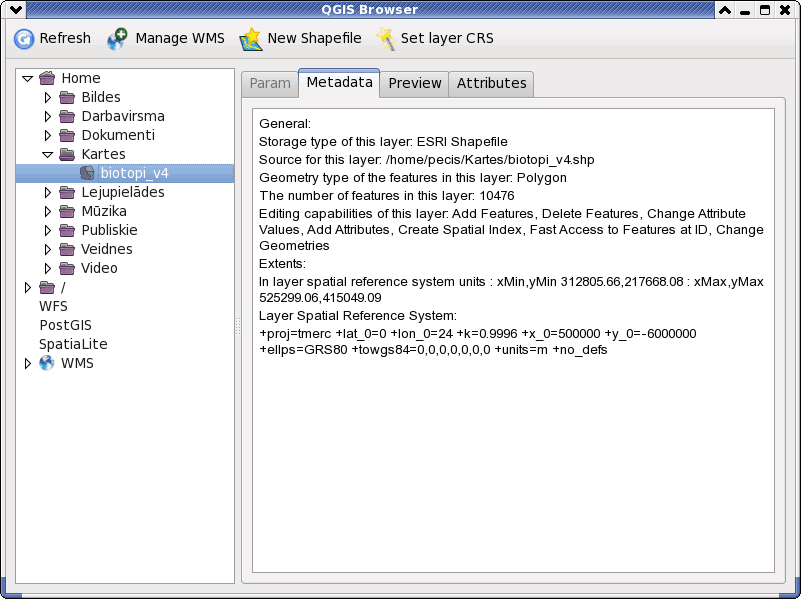Click the biotopi_v4 layer icon

point(87,173)
